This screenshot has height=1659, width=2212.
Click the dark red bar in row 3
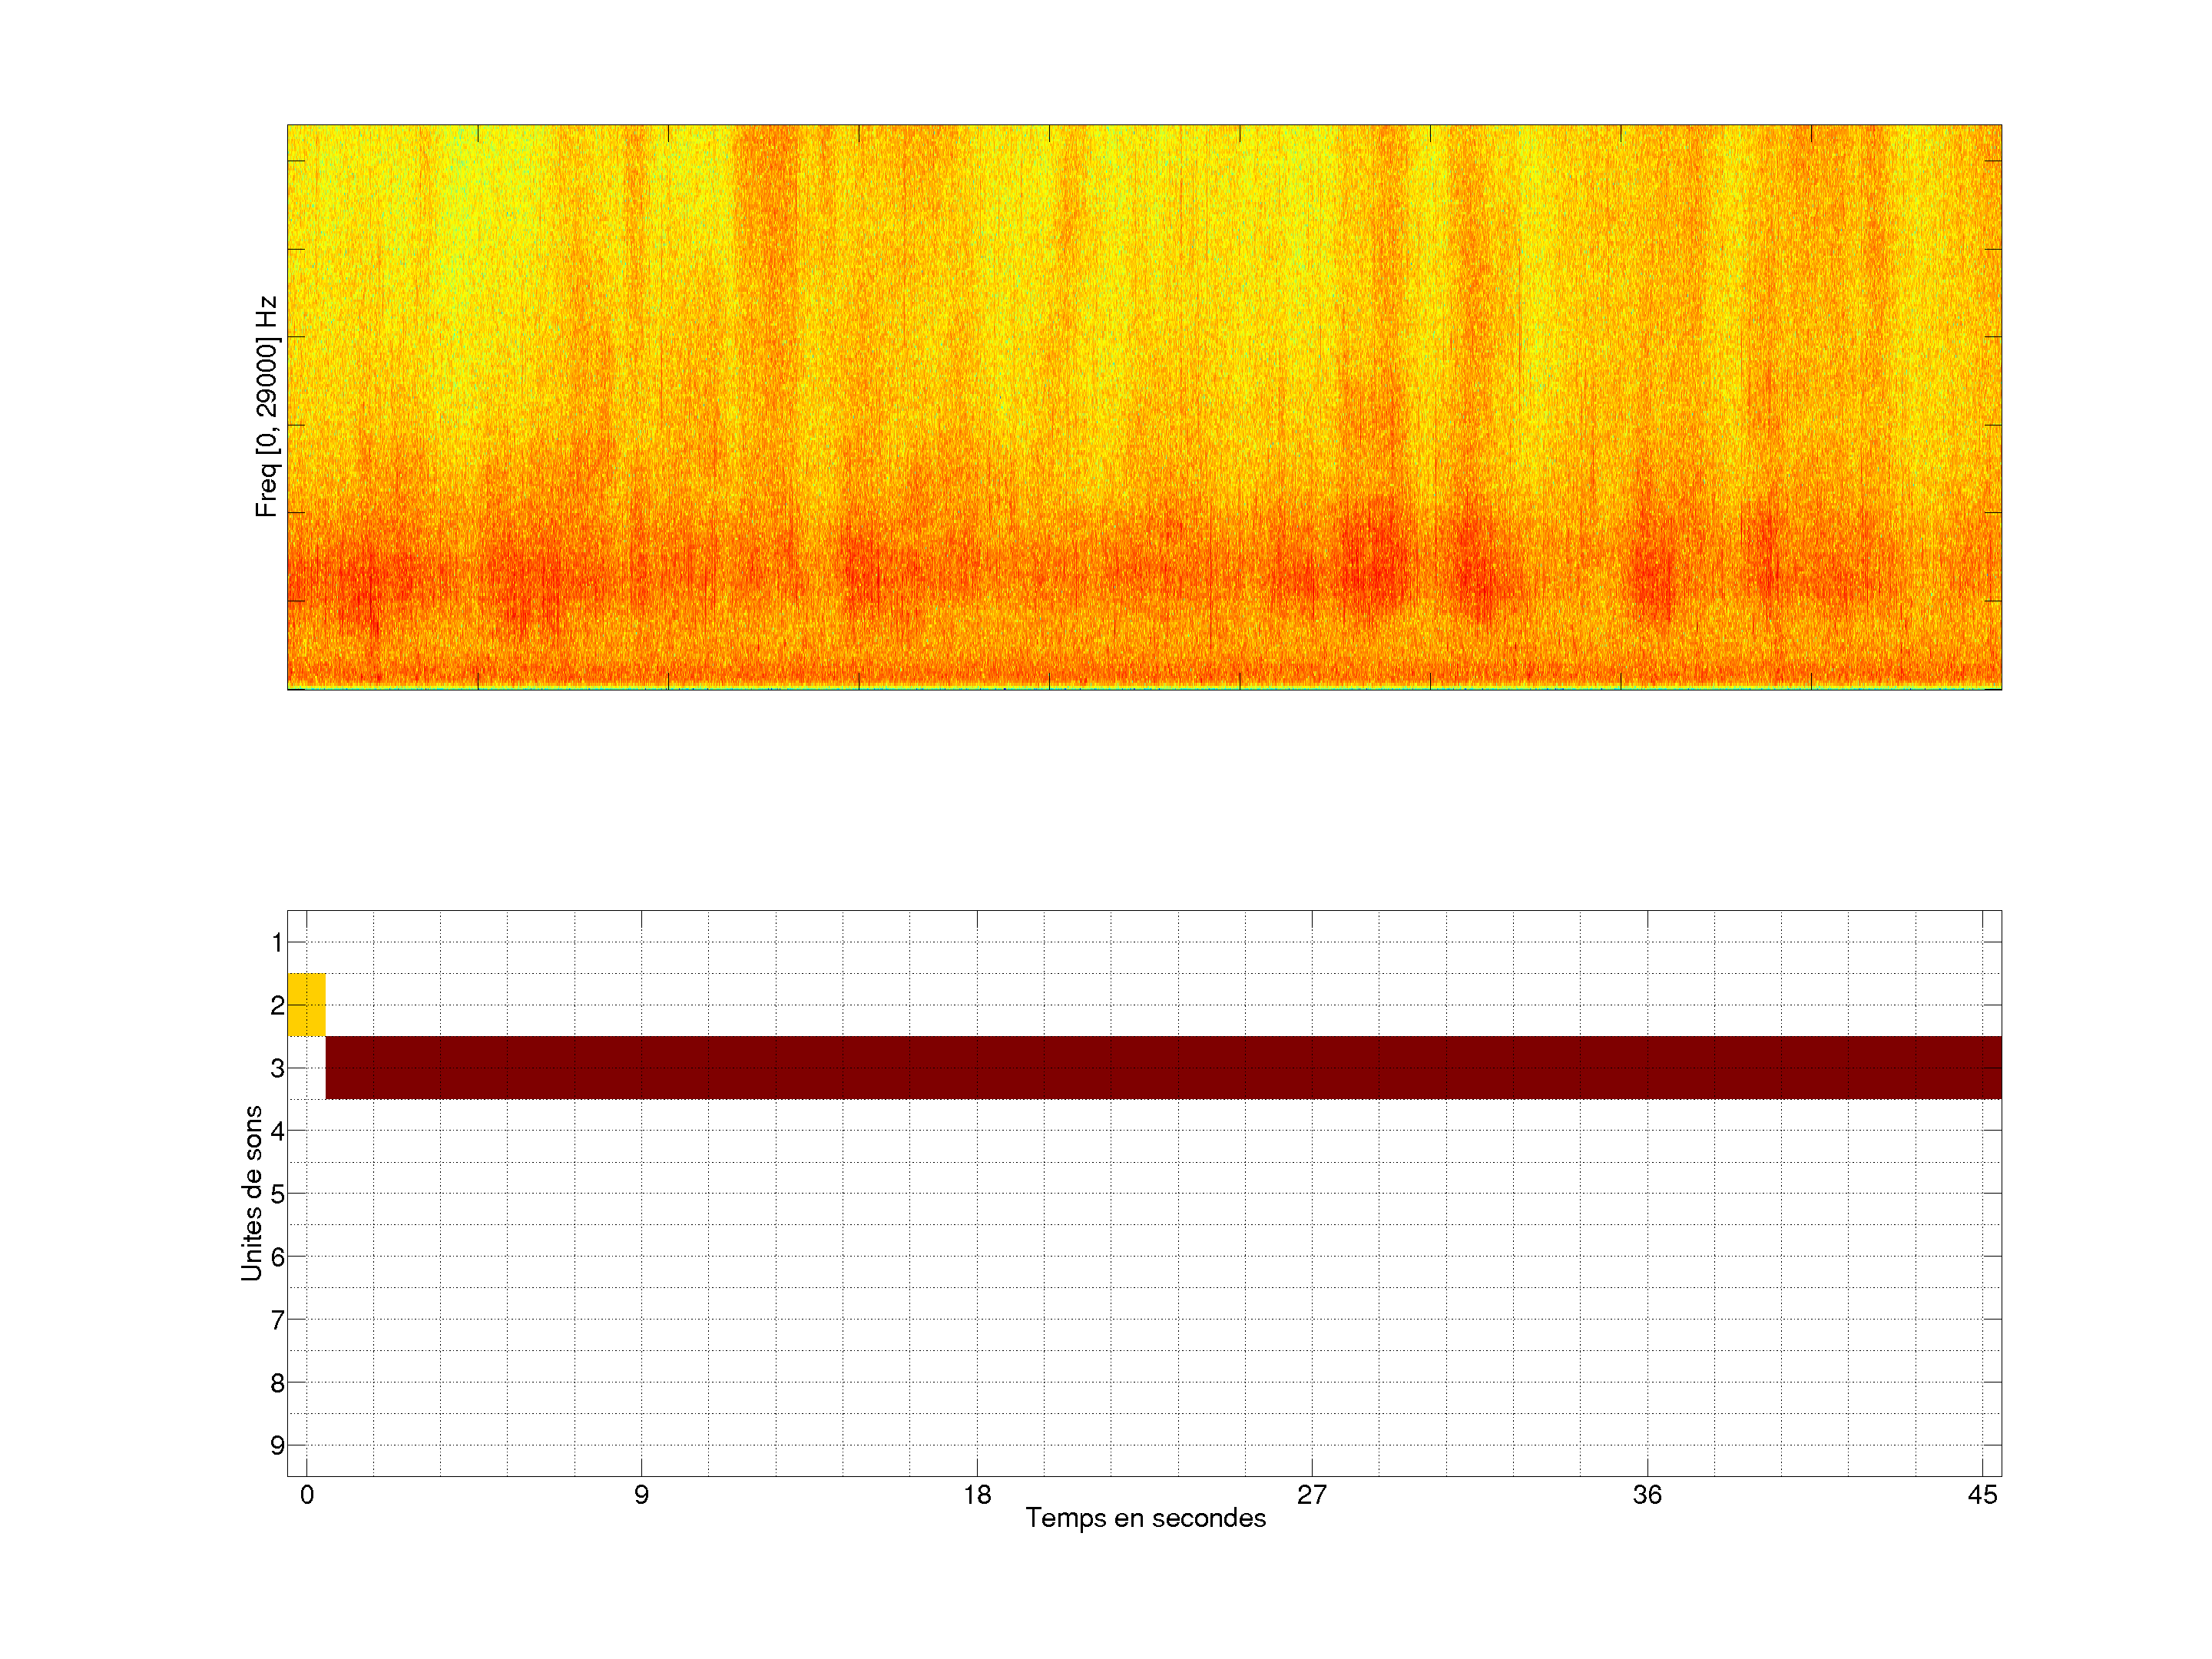(x=1163, y=1067)
